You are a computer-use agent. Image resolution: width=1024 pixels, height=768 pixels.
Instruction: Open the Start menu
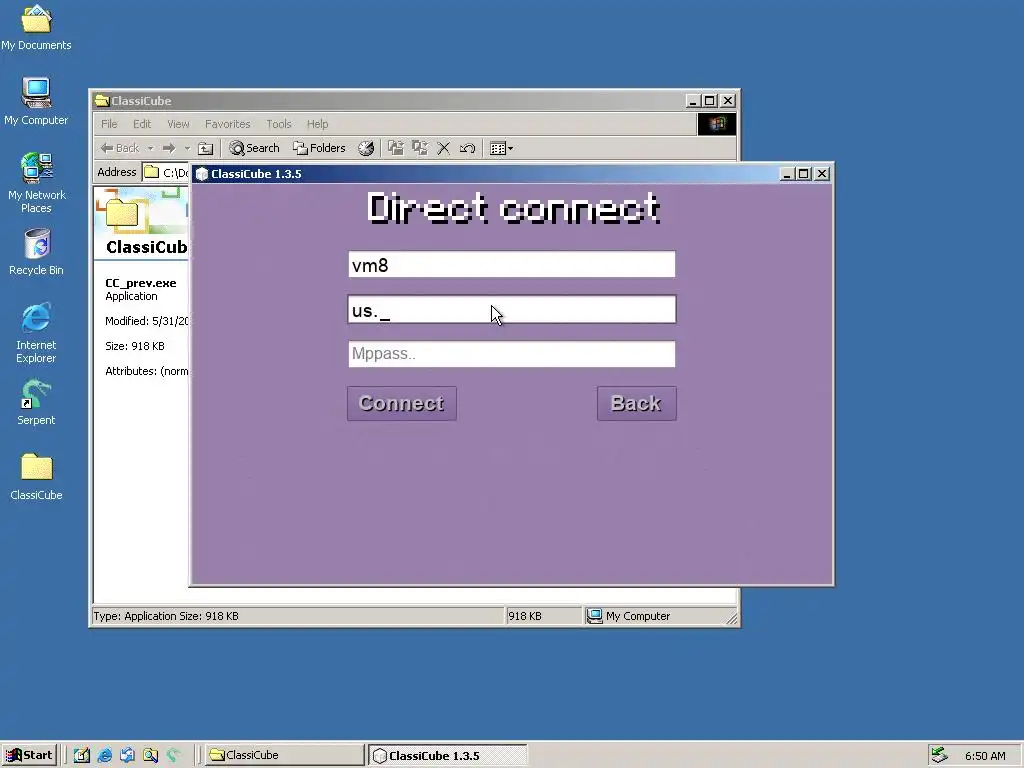click(x=29, y=755)
